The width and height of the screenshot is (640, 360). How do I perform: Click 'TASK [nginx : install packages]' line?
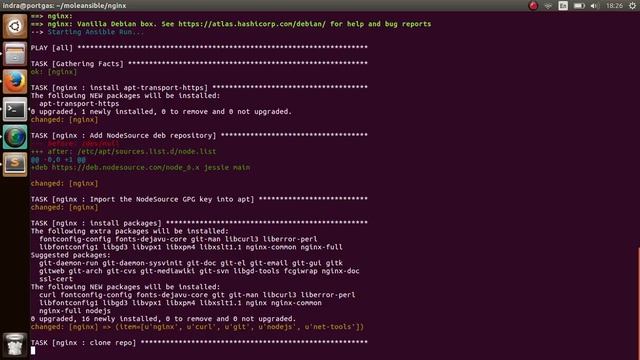(199, 223)
